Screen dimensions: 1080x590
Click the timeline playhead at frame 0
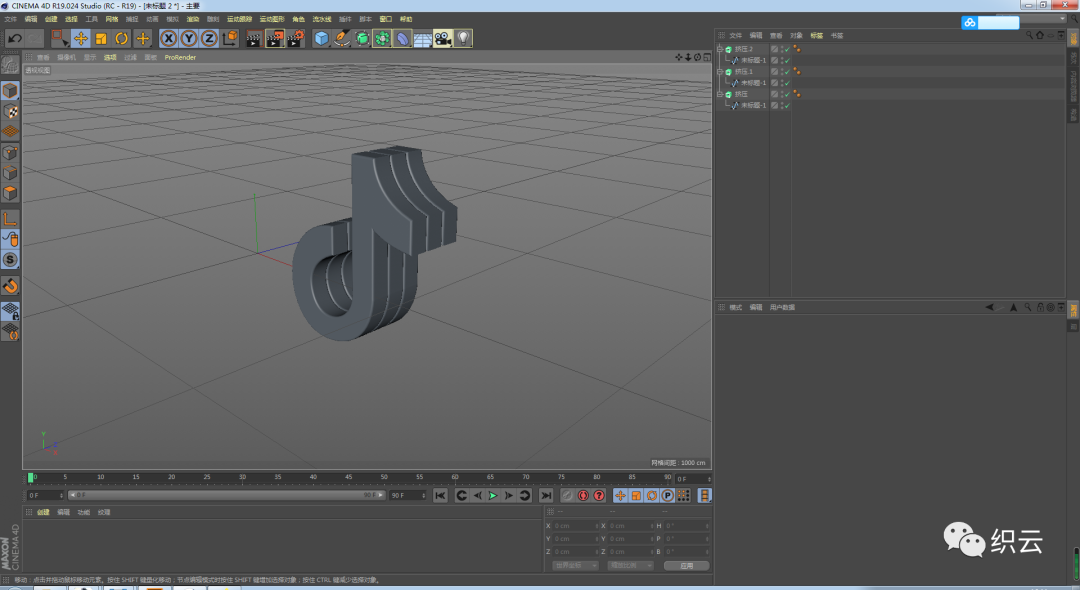pos(30,477)
